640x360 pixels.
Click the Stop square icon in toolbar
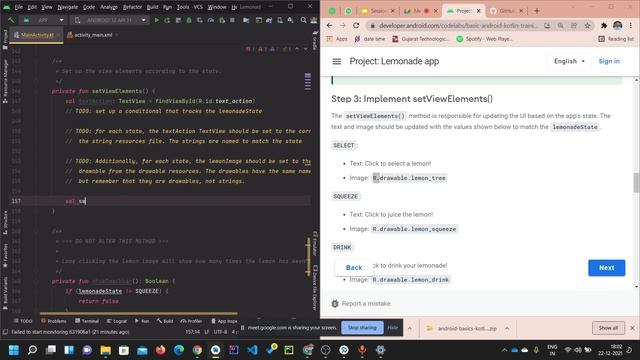pos(232,20)
